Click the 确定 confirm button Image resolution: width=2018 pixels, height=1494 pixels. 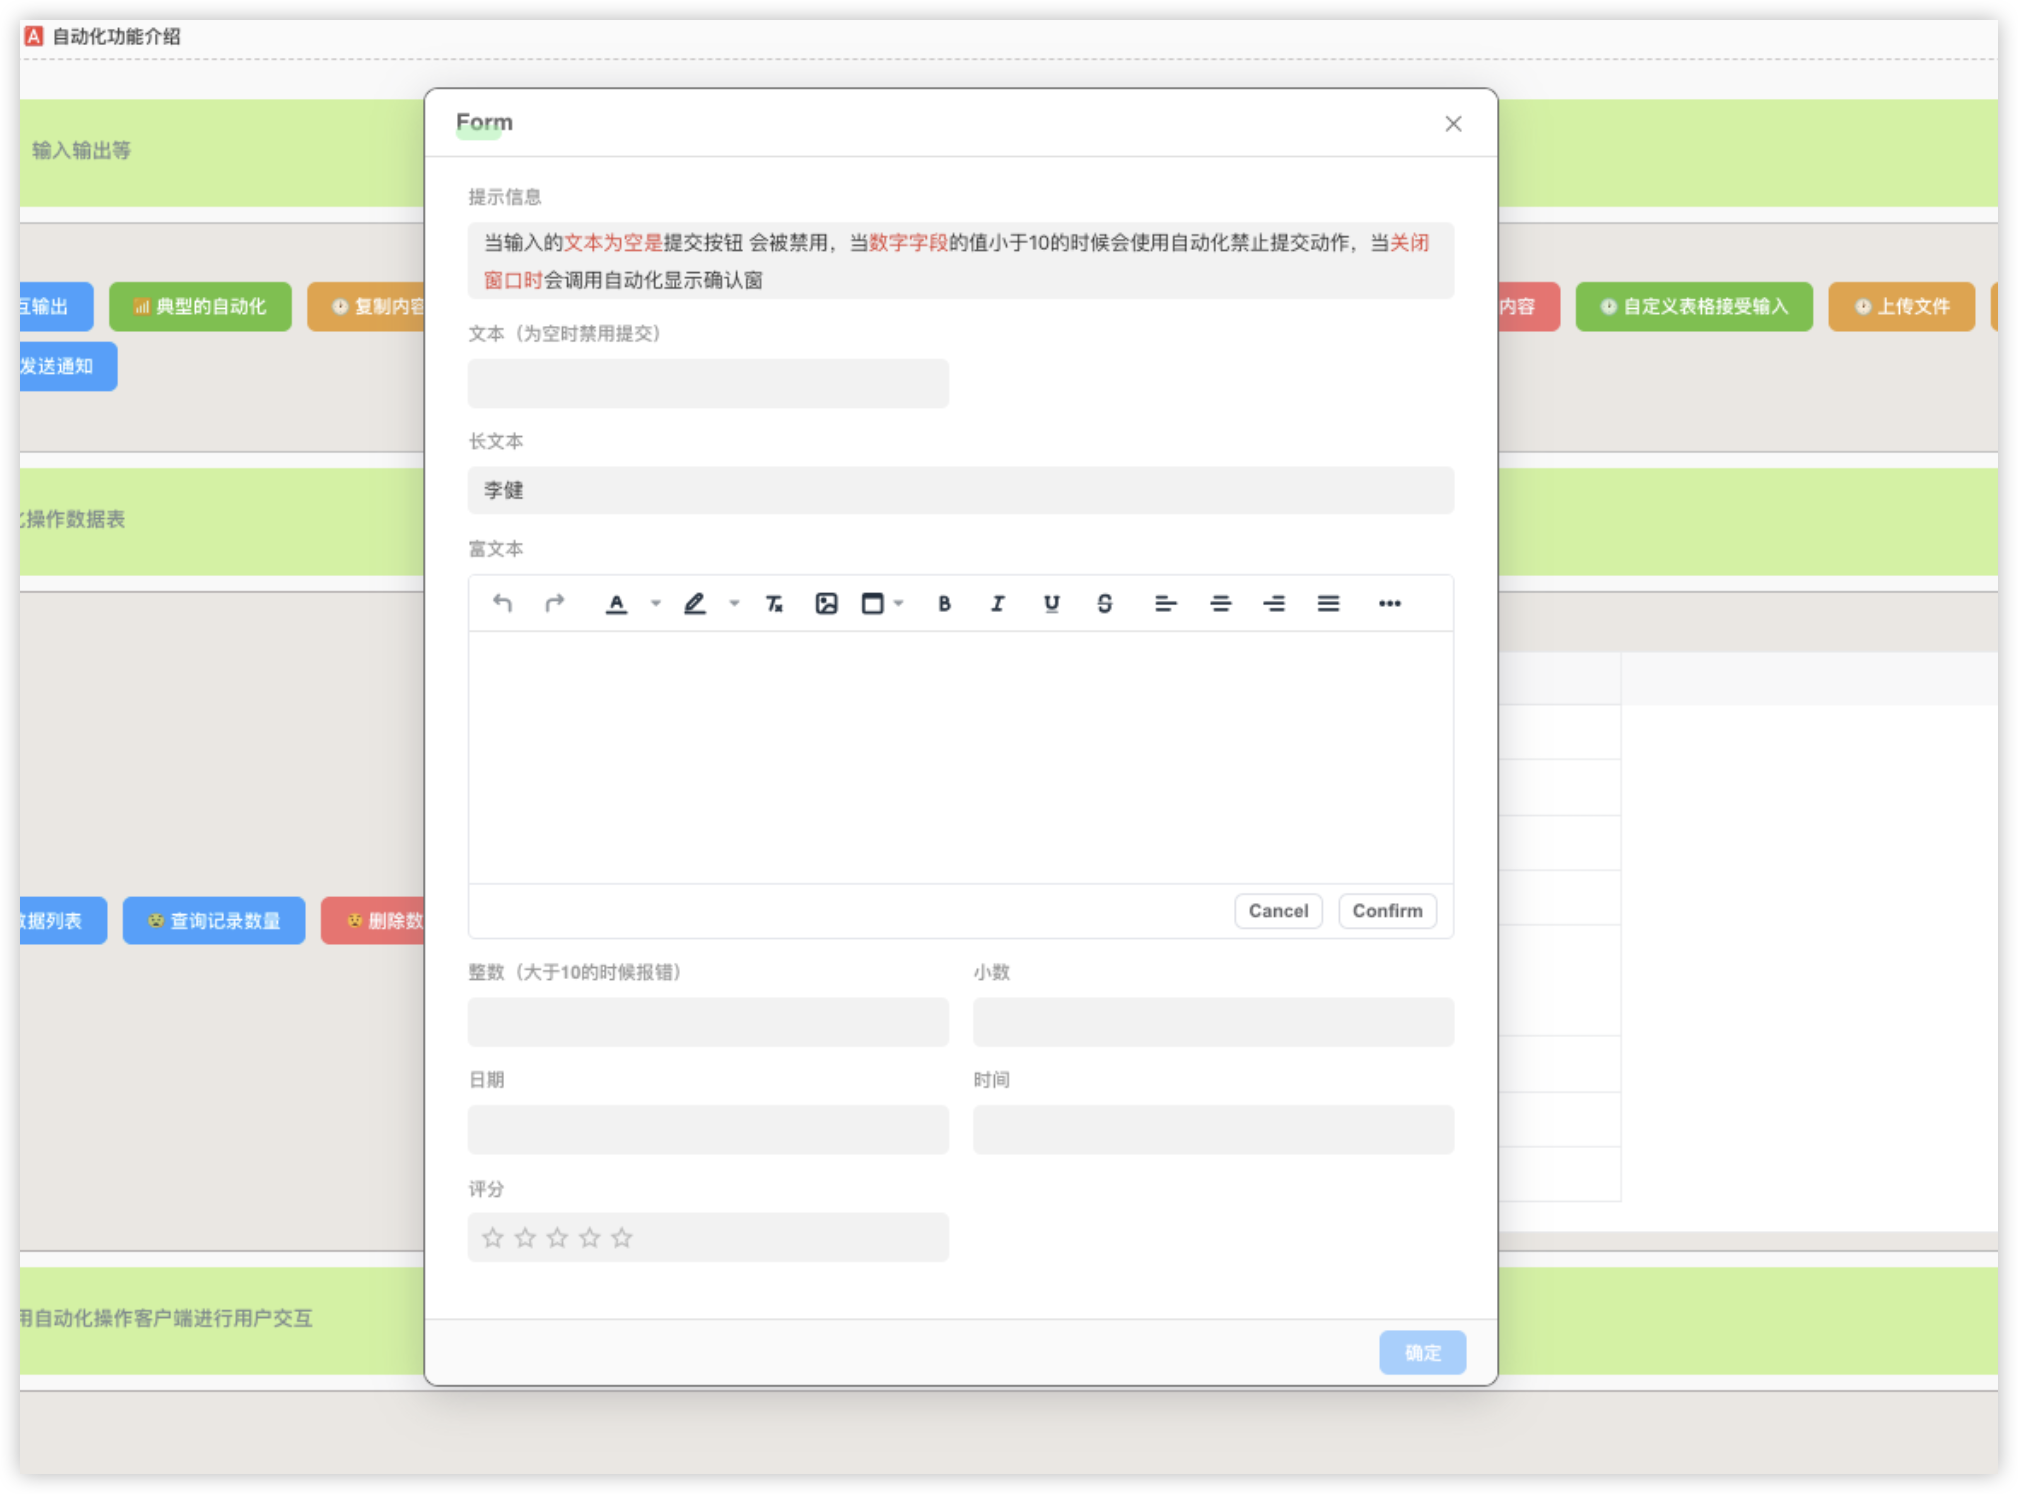1423,1353
